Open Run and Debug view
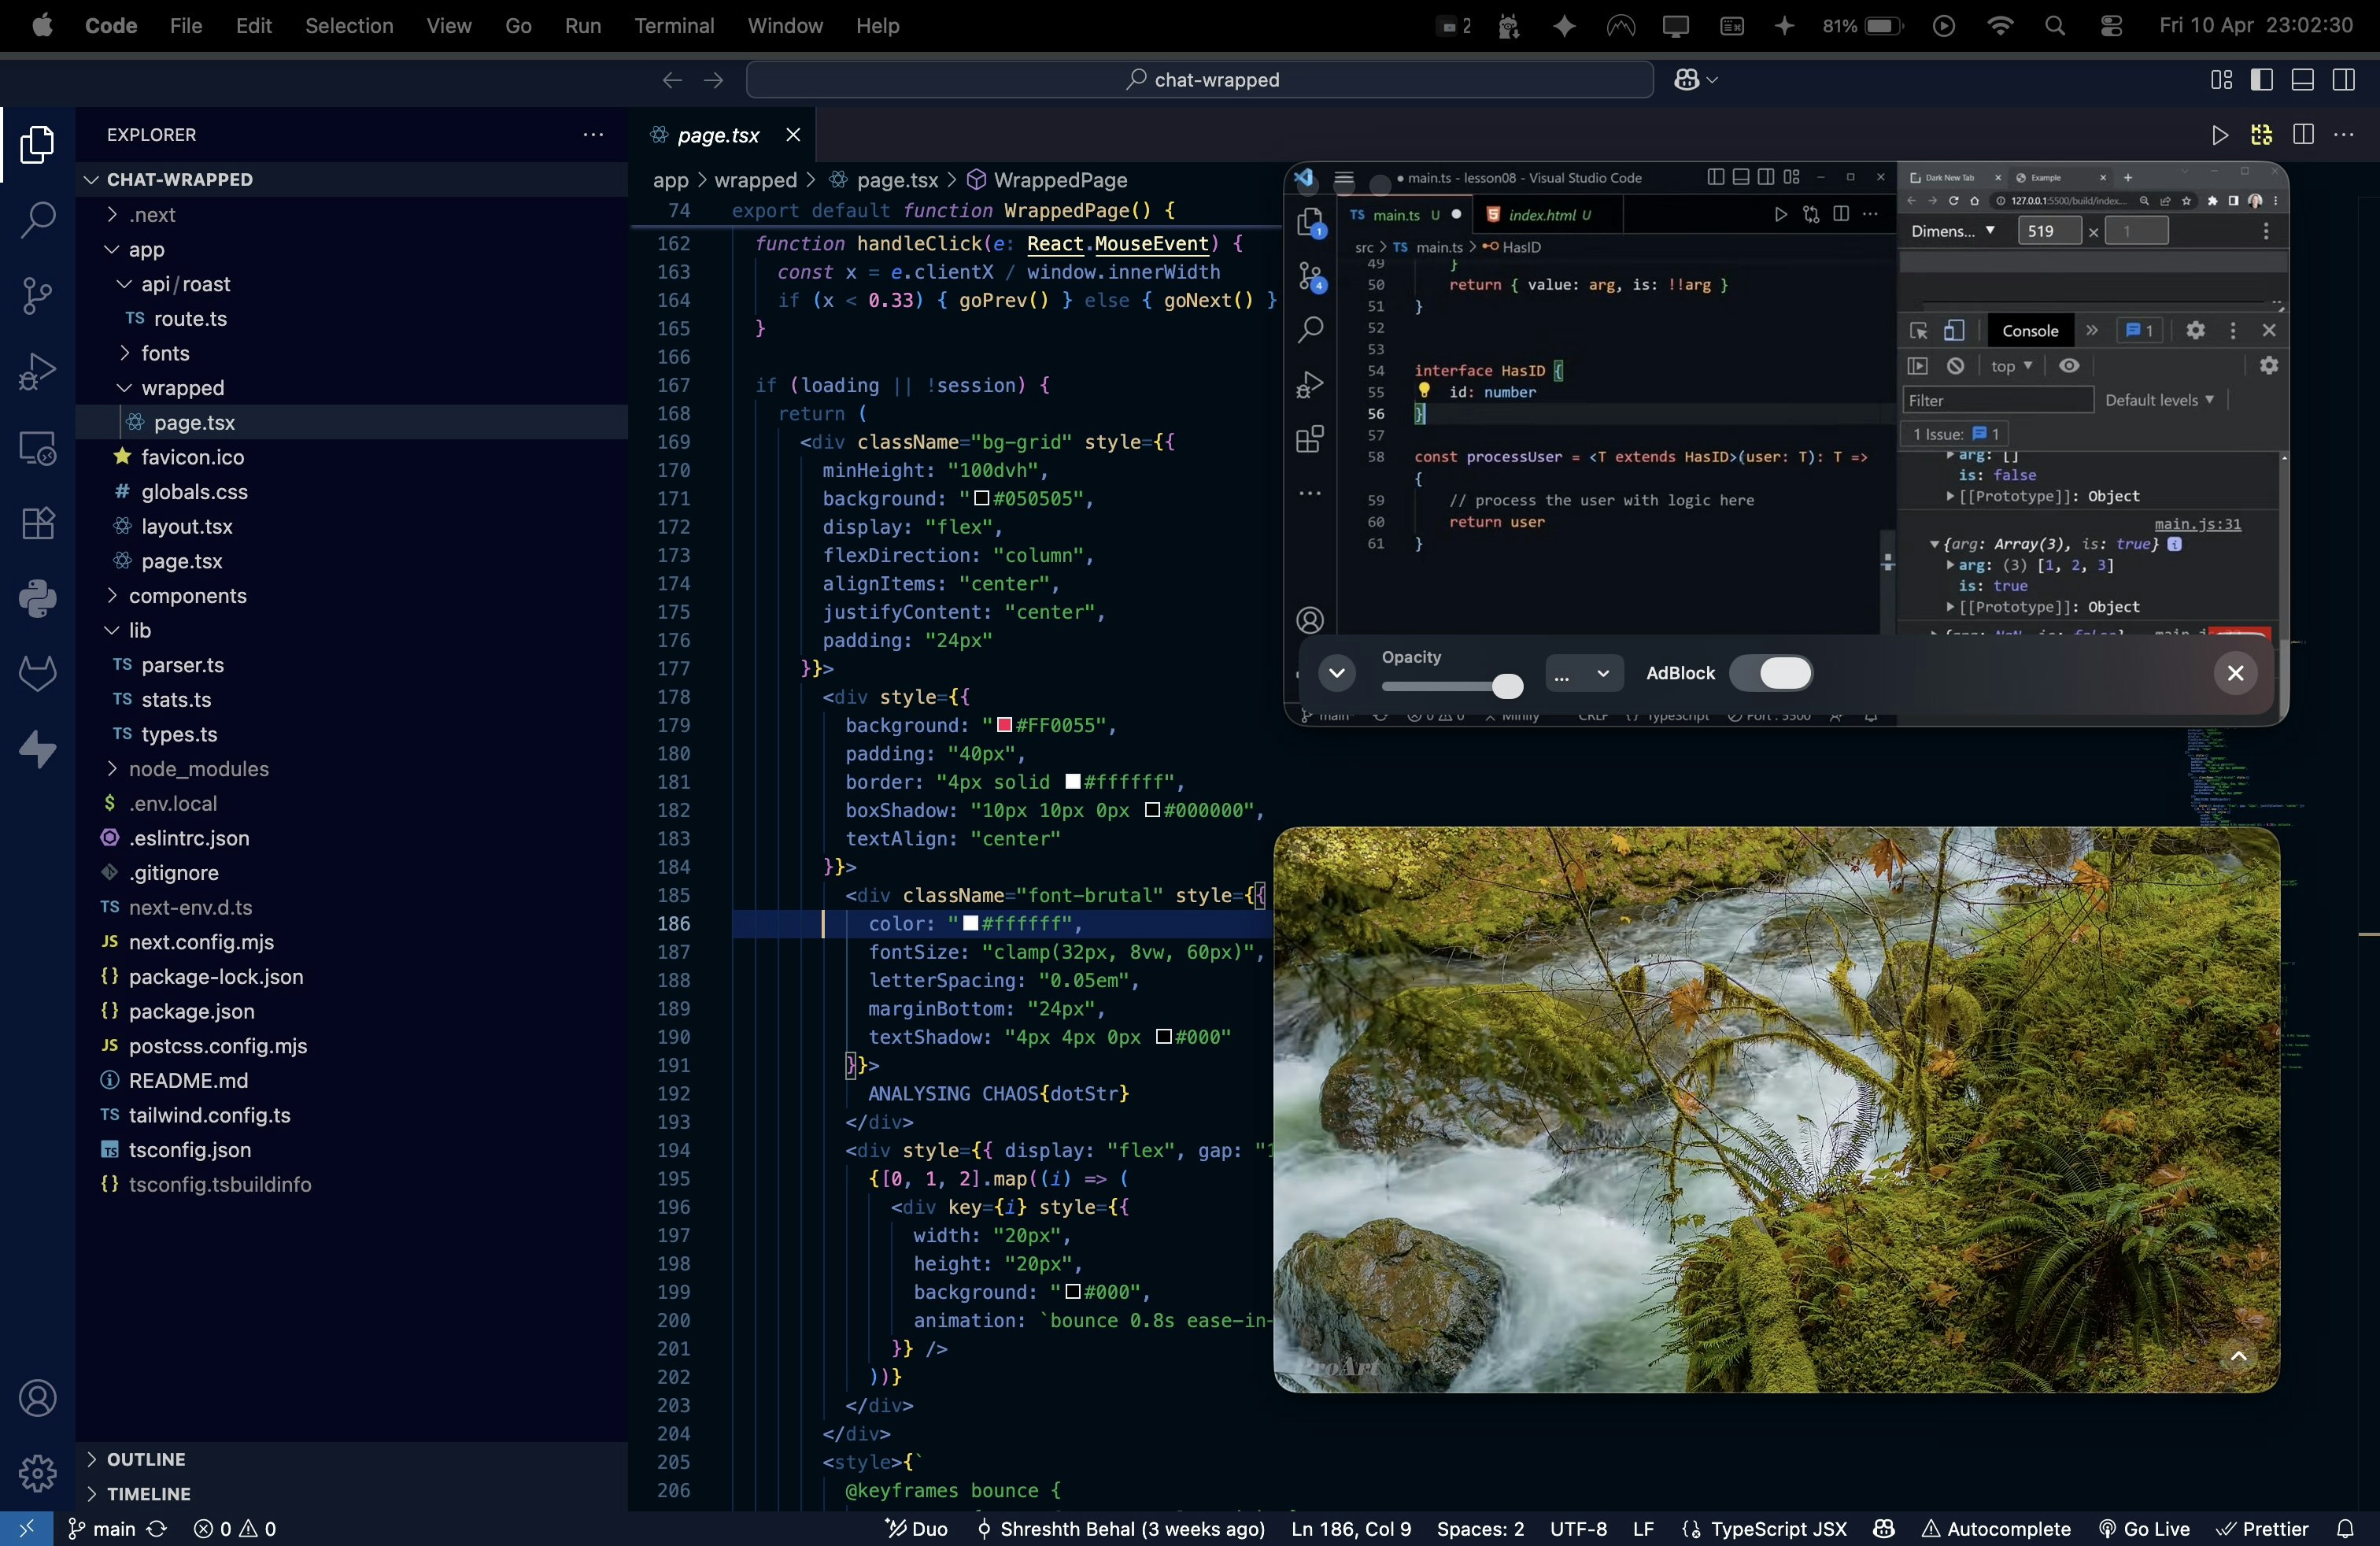2380x1546 pixels. [x=37, y=371]
